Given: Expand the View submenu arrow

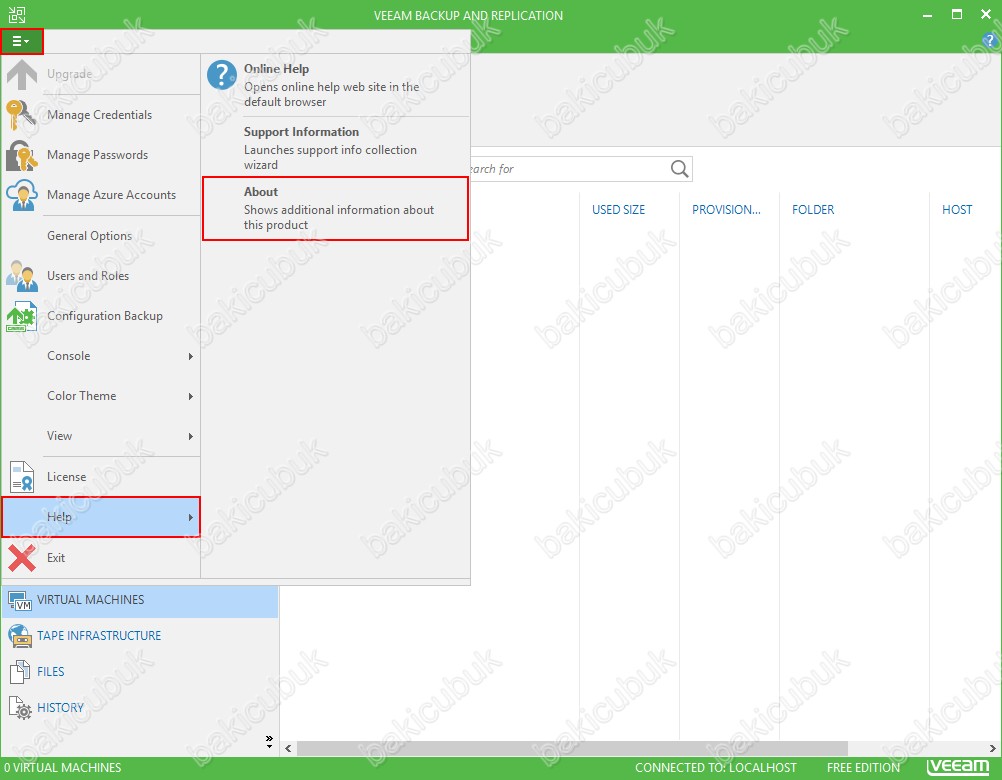Looking at the screenshot, I should (x=190, y=436).
